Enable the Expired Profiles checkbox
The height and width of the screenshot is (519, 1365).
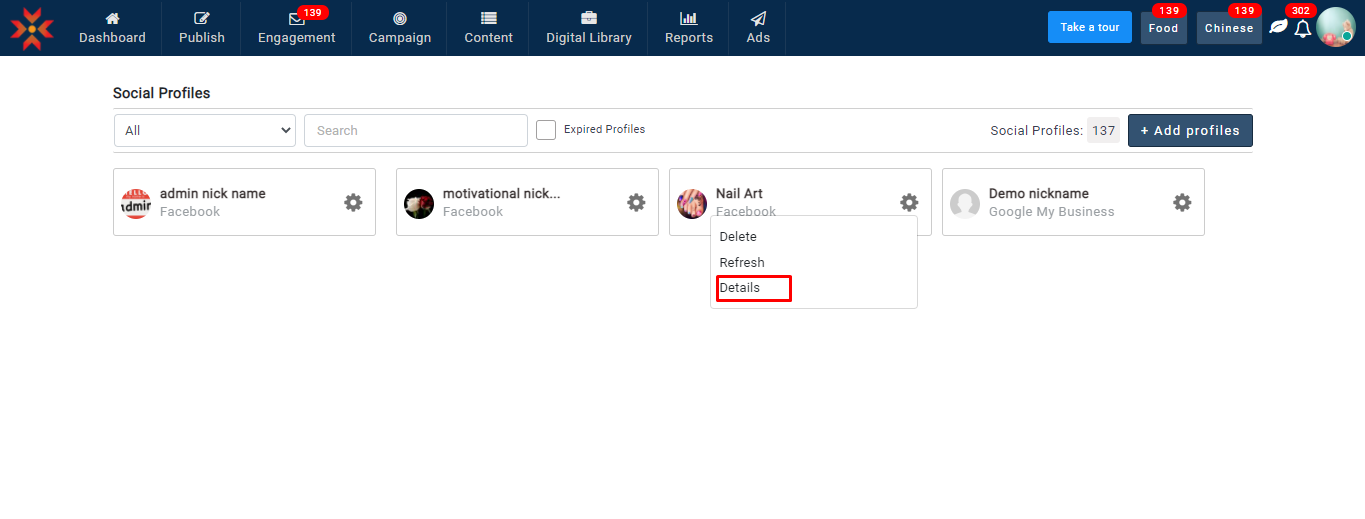click(x=546, y=130)
